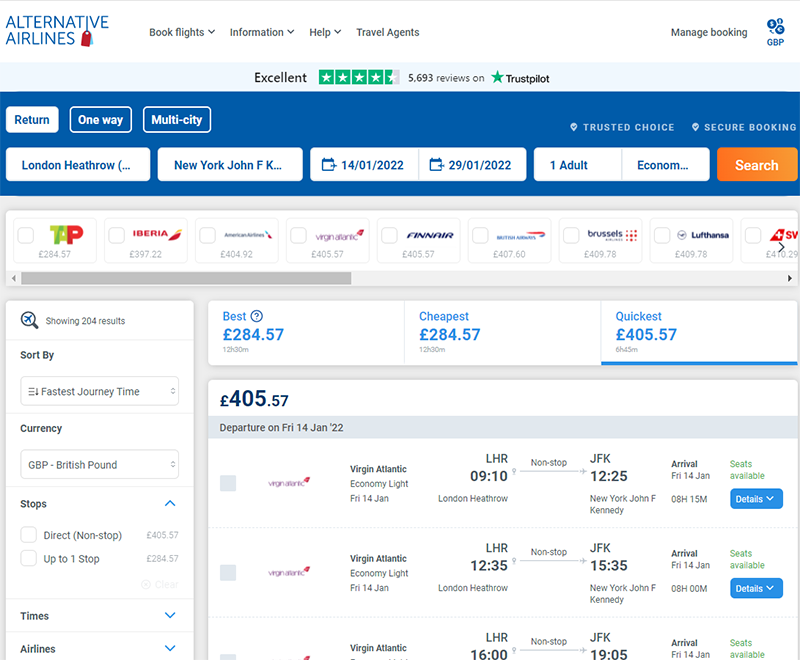The width and height of the screenshot is (800, 660).
Task: Select the One way trip tab
Action: [x=101, y=120]
